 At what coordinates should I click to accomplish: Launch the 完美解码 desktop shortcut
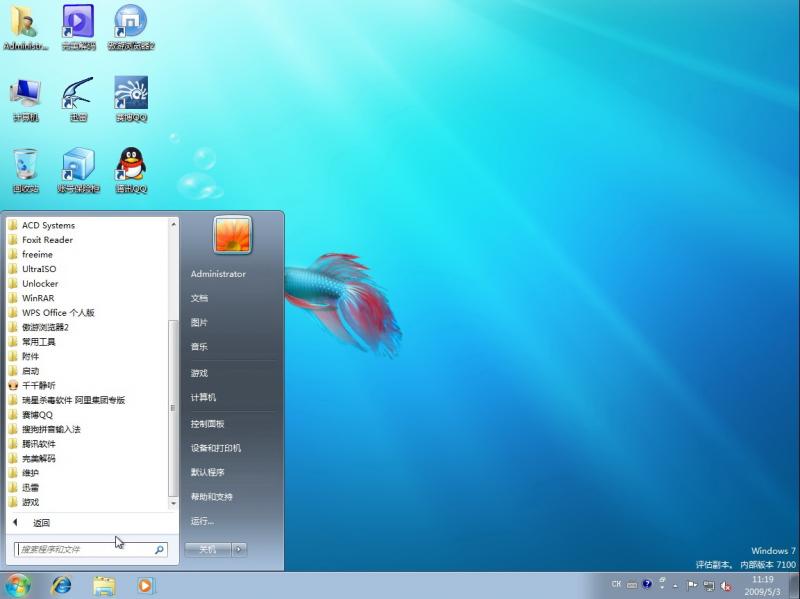click(78, 27)
